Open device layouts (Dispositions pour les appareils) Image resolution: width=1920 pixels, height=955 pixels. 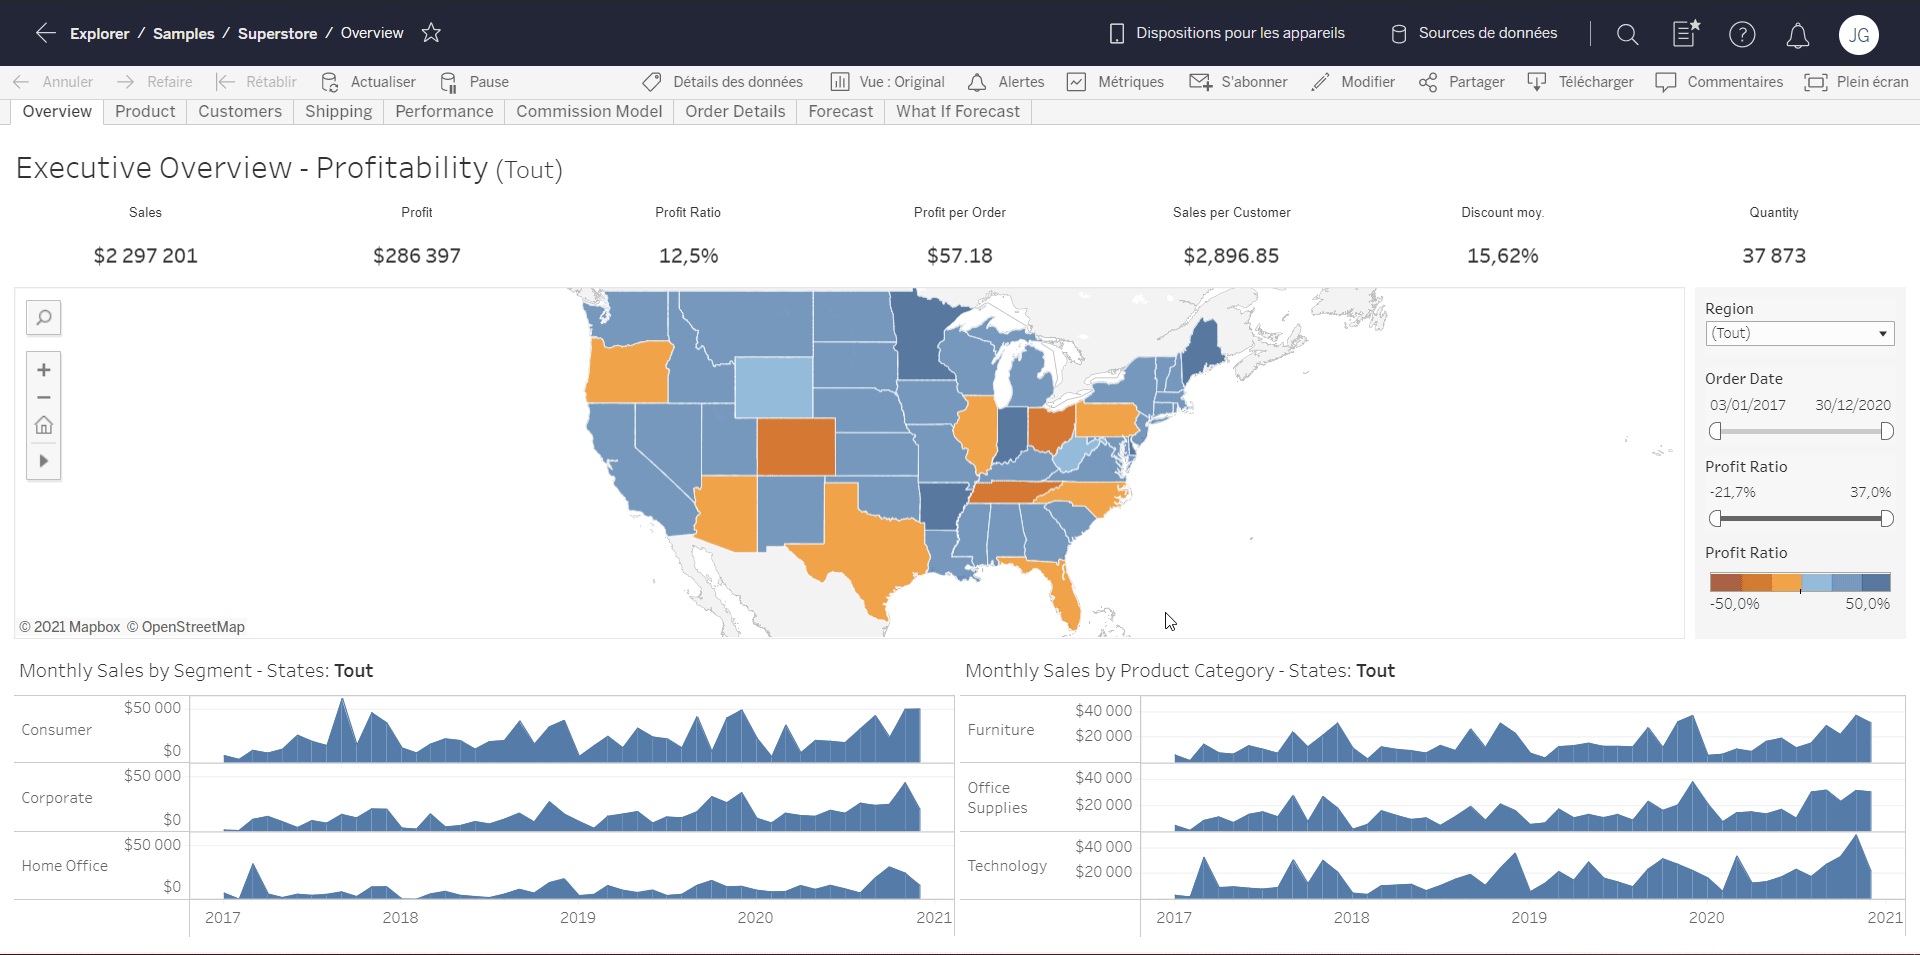pos(1227,33)
